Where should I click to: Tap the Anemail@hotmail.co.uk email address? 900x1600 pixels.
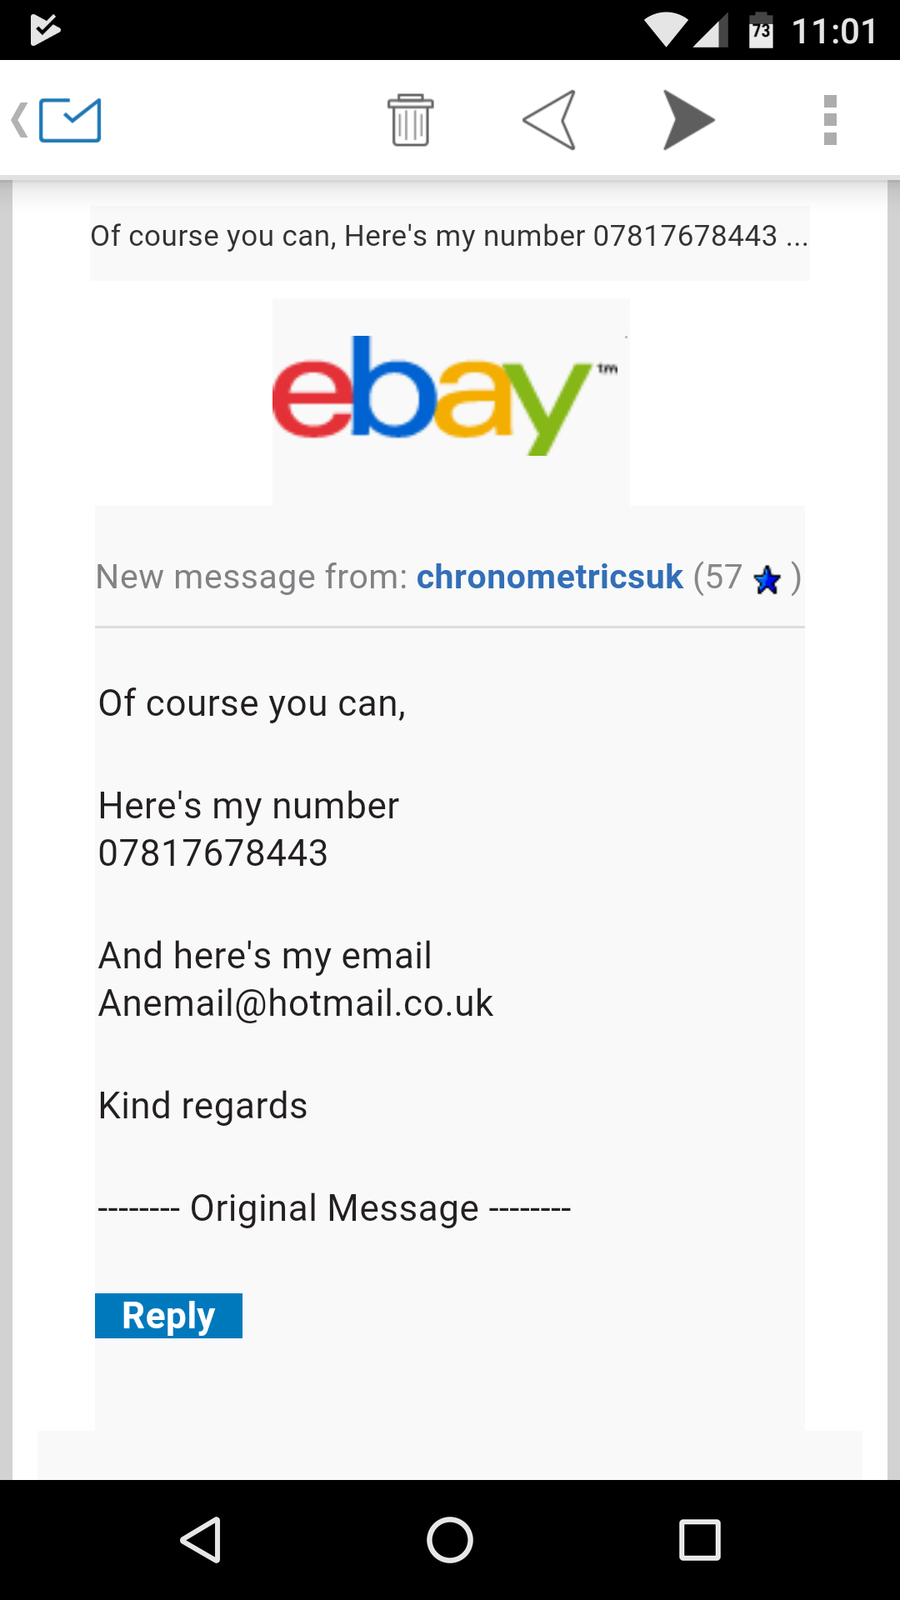coord(296,1004)
